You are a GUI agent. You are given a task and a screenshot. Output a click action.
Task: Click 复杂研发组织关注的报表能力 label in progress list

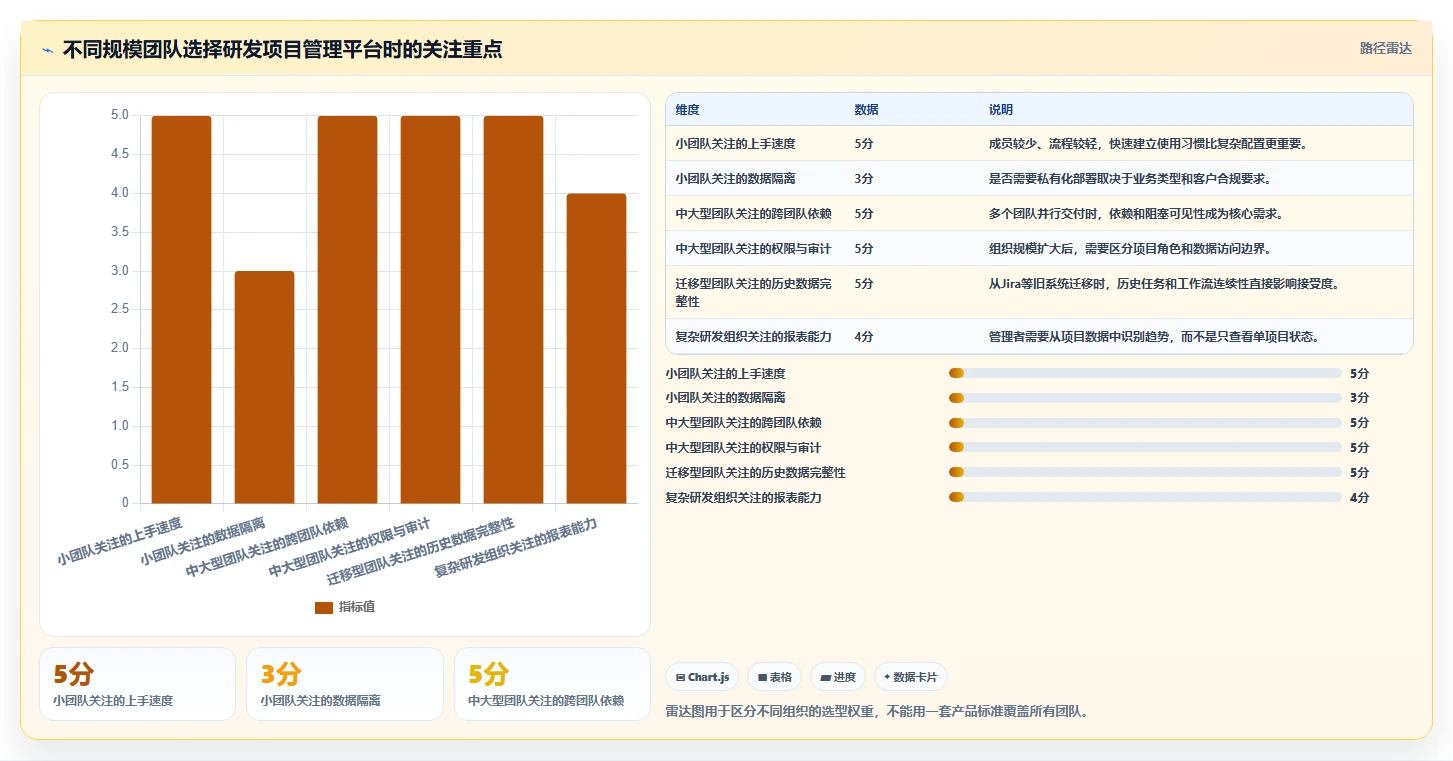(743, 497)
